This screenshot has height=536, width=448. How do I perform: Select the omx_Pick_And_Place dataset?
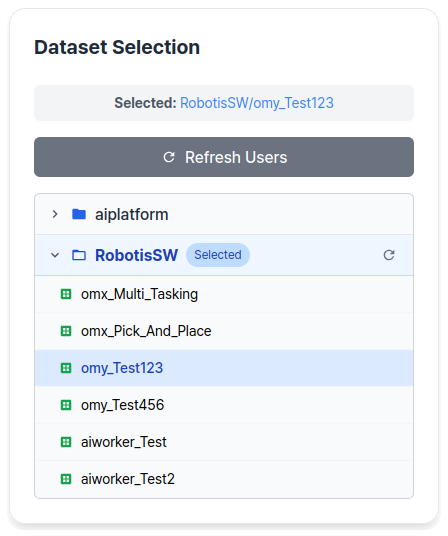pyautogui.click(x=224, y=331)
